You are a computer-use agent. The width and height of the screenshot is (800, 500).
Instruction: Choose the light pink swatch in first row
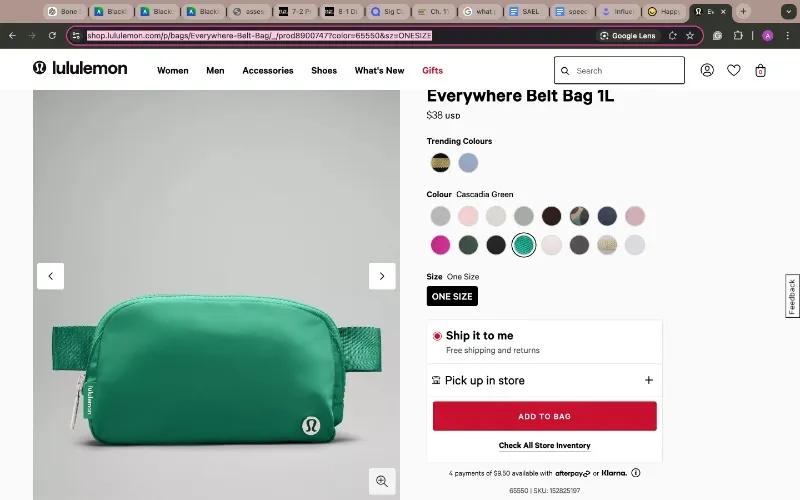468,216
